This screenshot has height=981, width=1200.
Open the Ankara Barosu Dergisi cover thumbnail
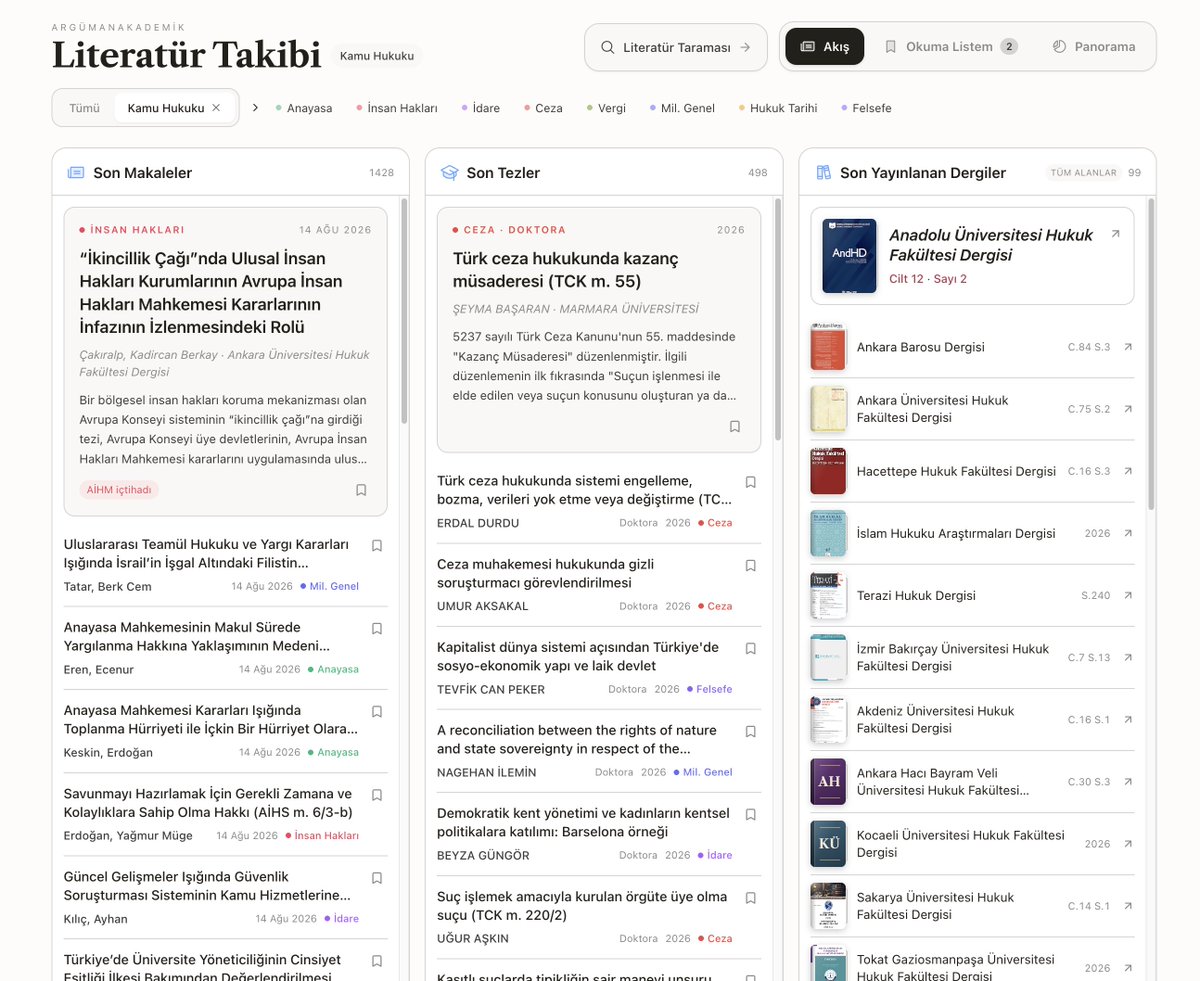tap(828, 347)
